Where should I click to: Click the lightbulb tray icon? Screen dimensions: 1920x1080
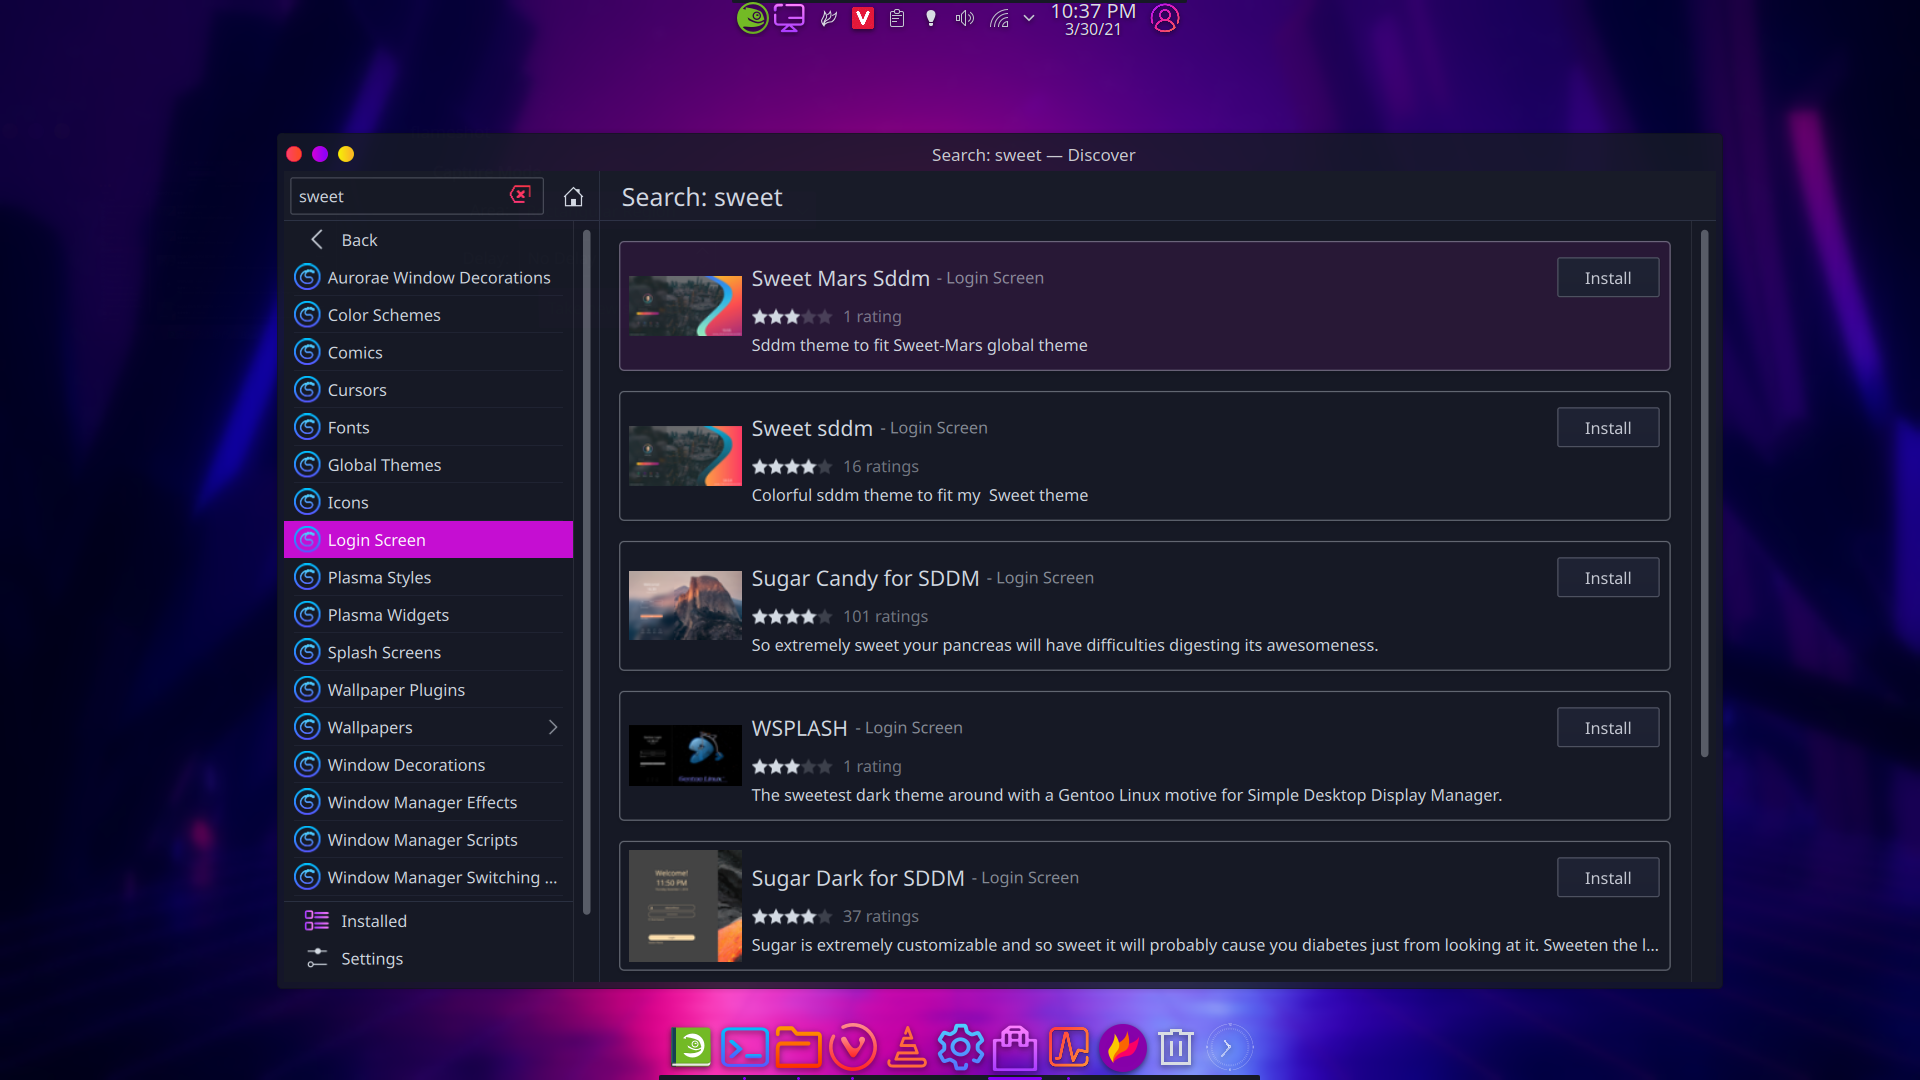931,18
